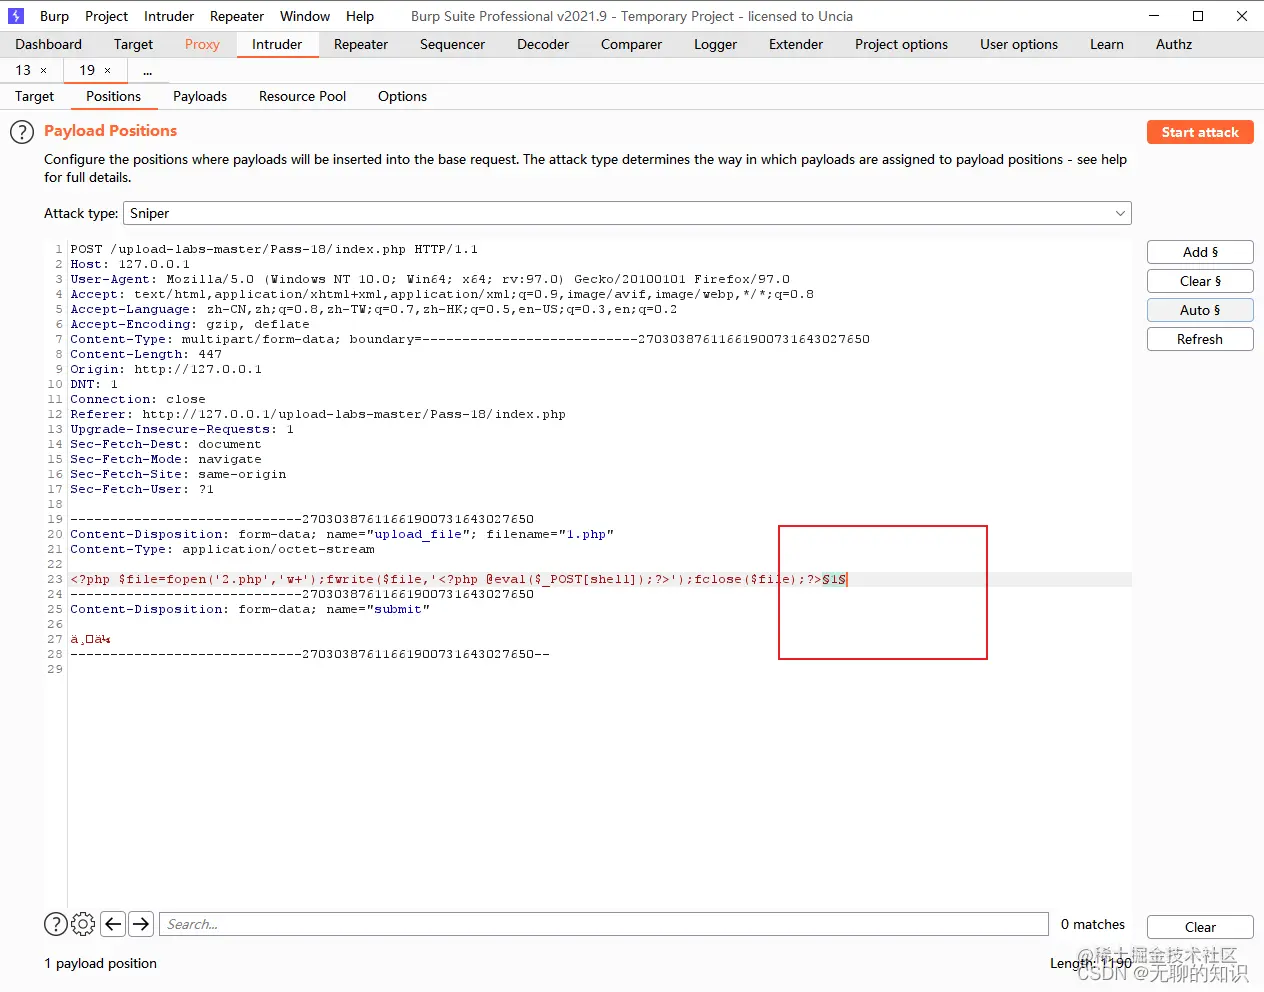Switch to the Proxy tab

pos(202,44)
